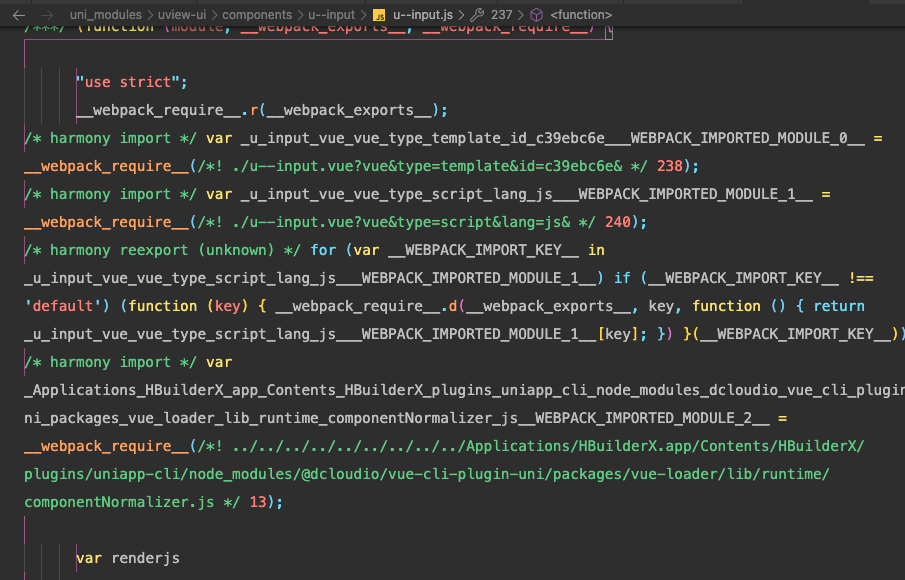Click the module number 238
This screenshot has height=580, width=905.
[670, 166]
